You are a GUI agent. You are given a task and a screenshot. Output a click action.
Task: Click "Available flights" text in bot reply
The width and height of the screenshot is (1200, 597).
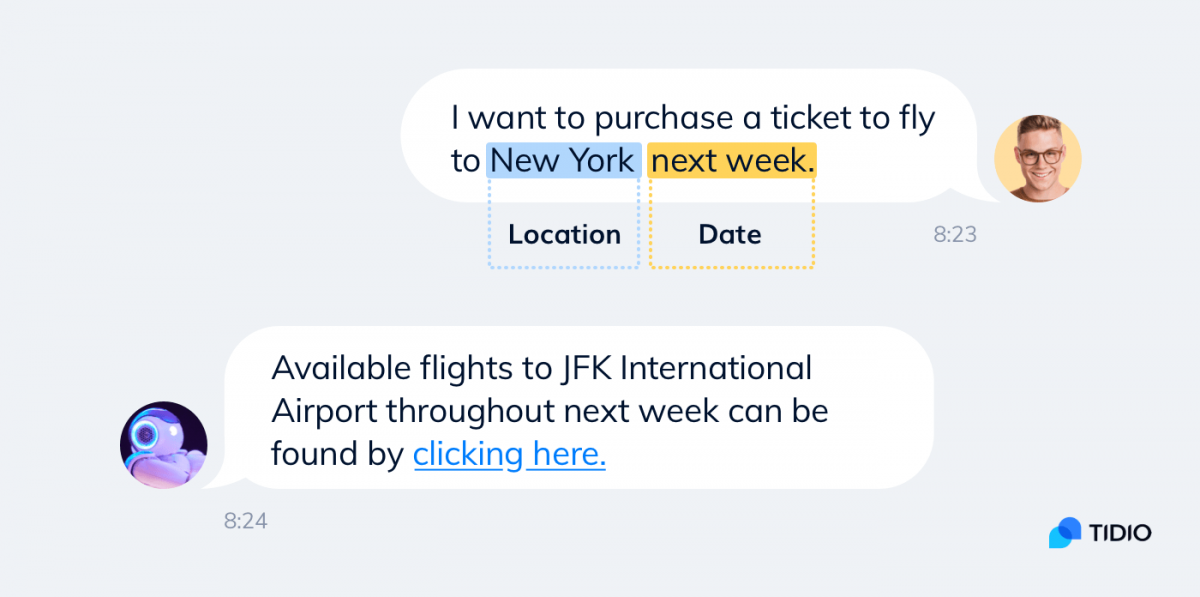tap(391, 368)
